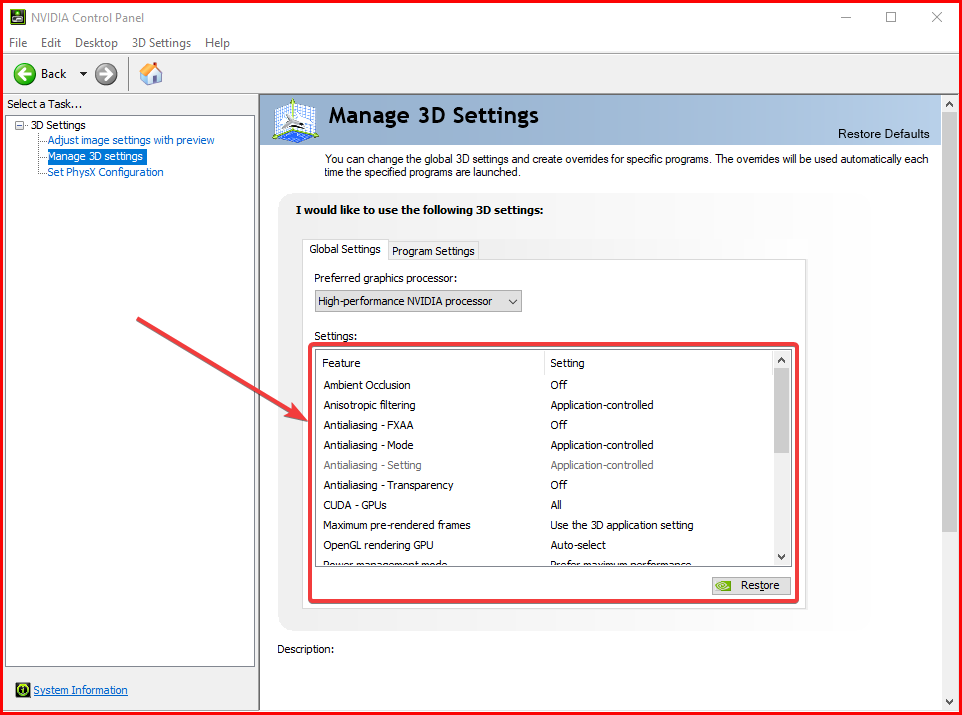Click Anisotropic filtering's Application-controlled value
962x715 pixels.
coord(602,405)
